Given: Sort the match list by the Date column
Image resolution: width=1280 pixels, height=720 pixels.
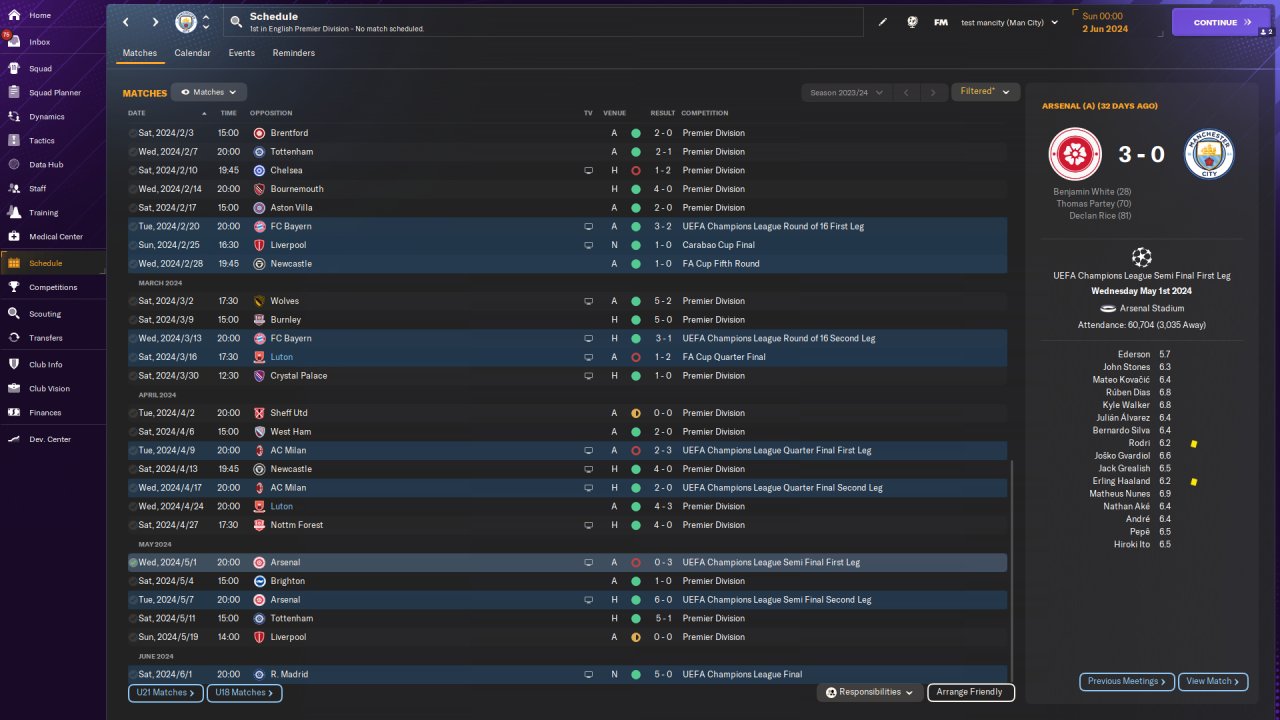Looking at the screenshot, I should point(137,113).
